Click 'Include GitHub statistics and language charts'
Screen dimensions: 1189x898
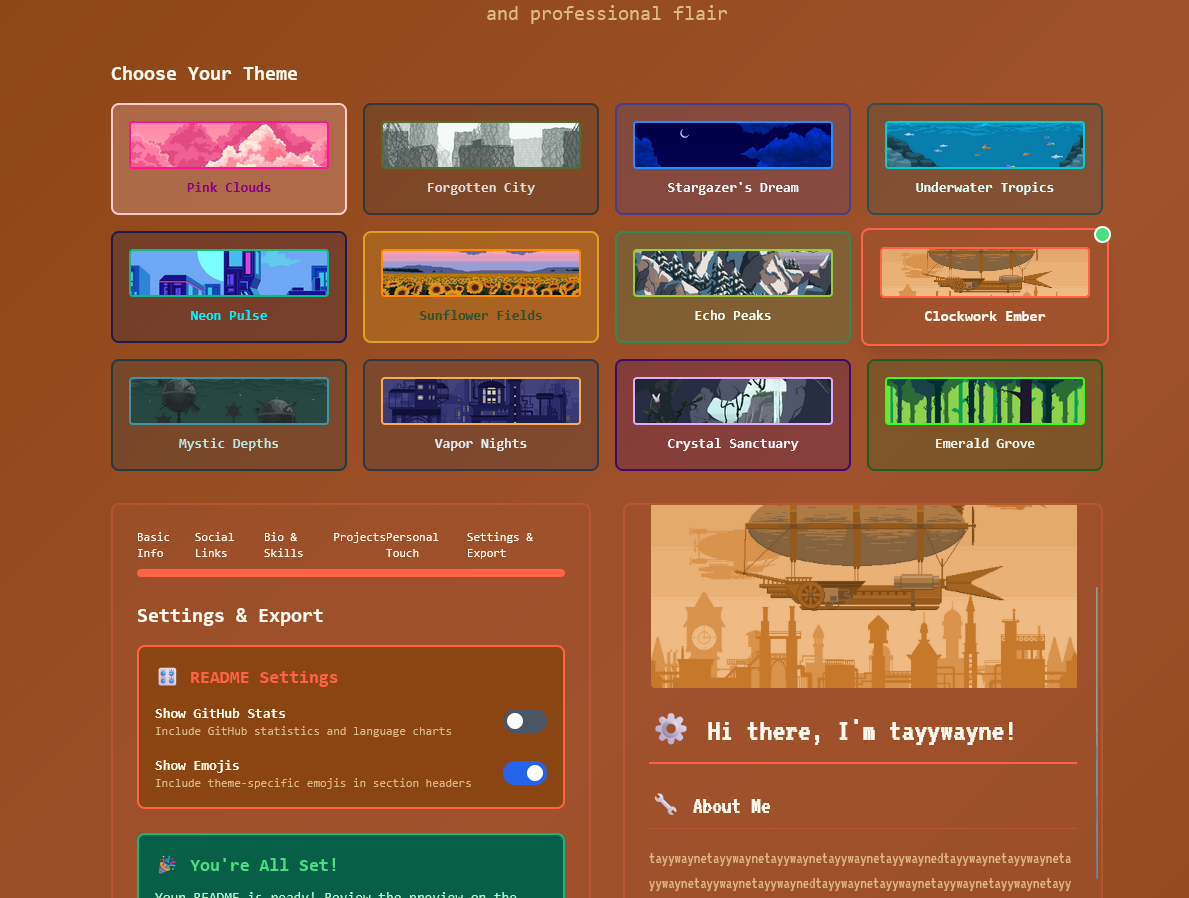(303, 731)
